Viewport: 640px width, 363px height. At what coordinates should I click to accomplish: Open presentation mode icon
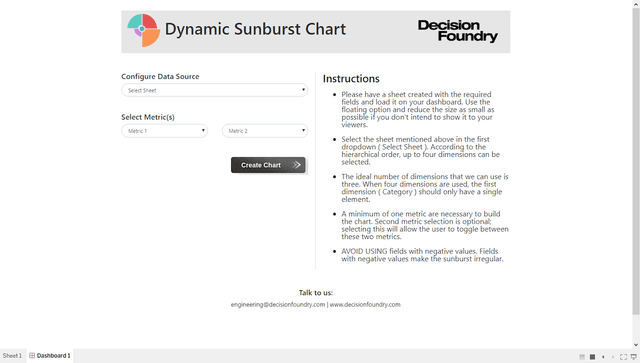[633, 357]
